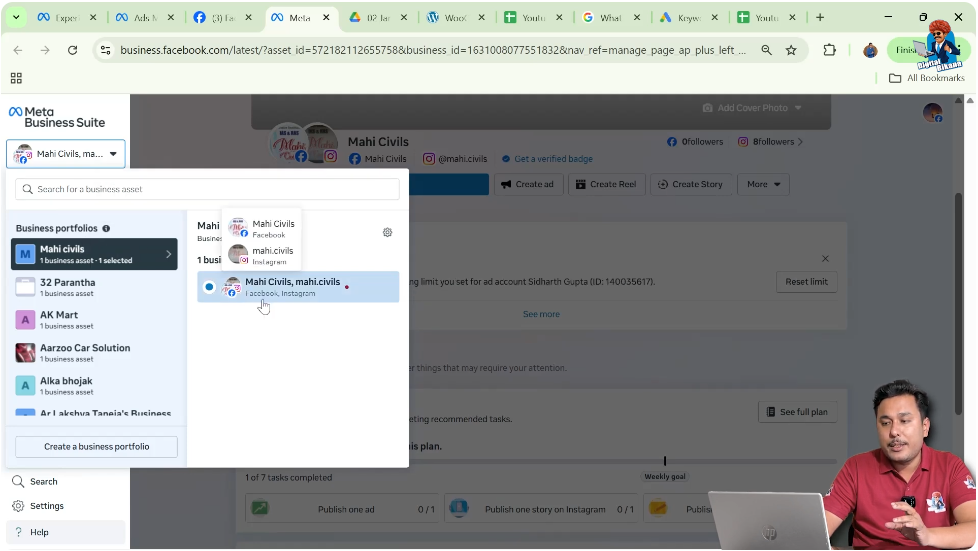The image size is (978, 551).
Task: Dismiss the ad account limit notice
Action: tap(825, 258)
